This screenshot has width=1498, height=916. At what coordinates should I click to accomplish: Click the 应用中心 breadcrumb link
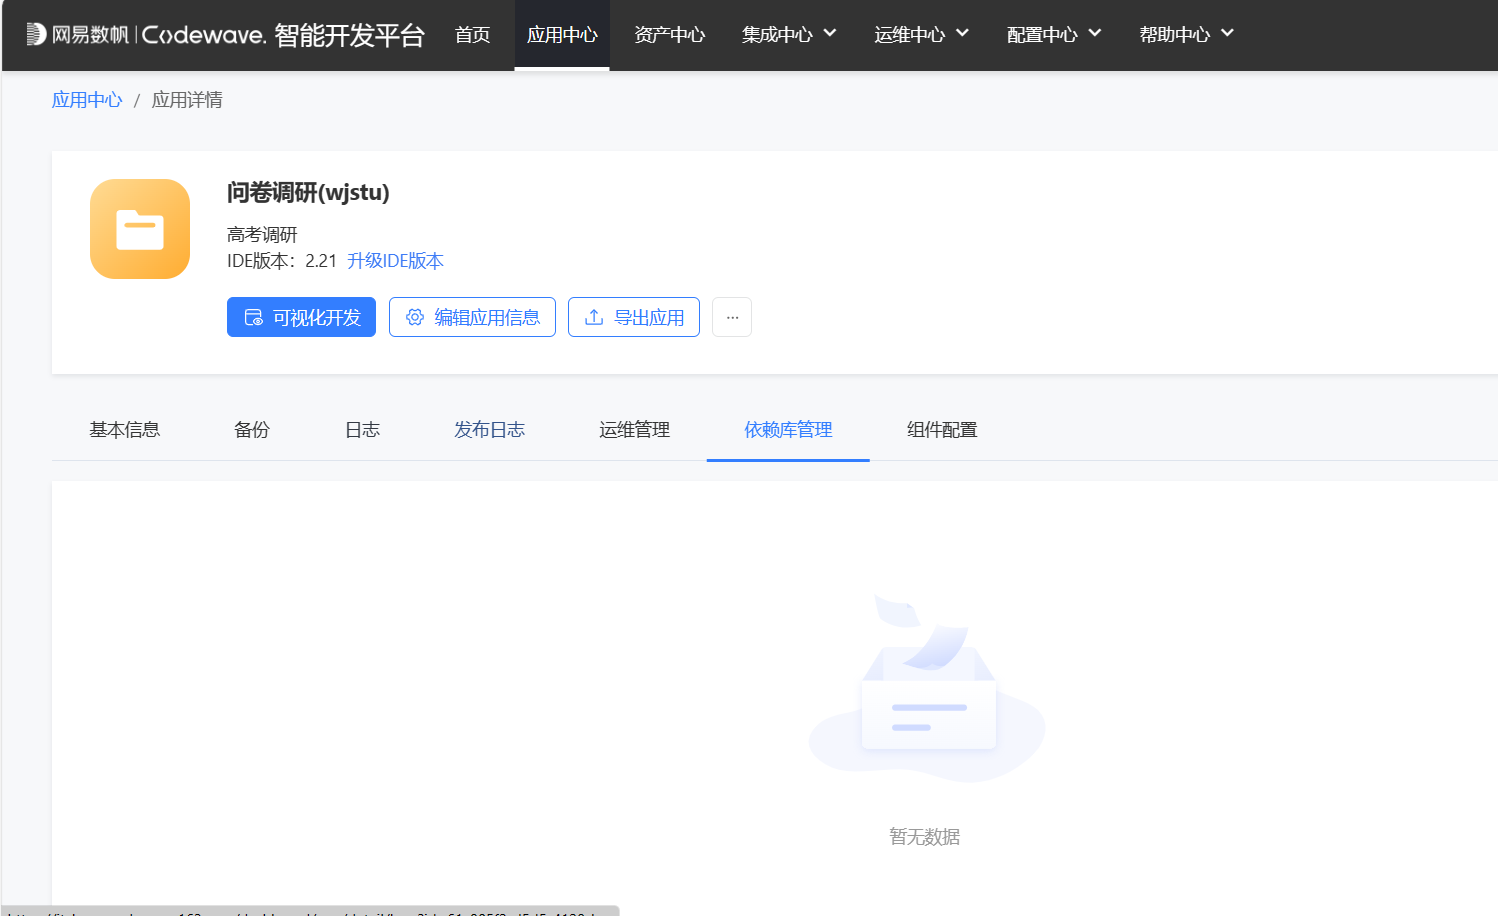(x=87, y=100)
